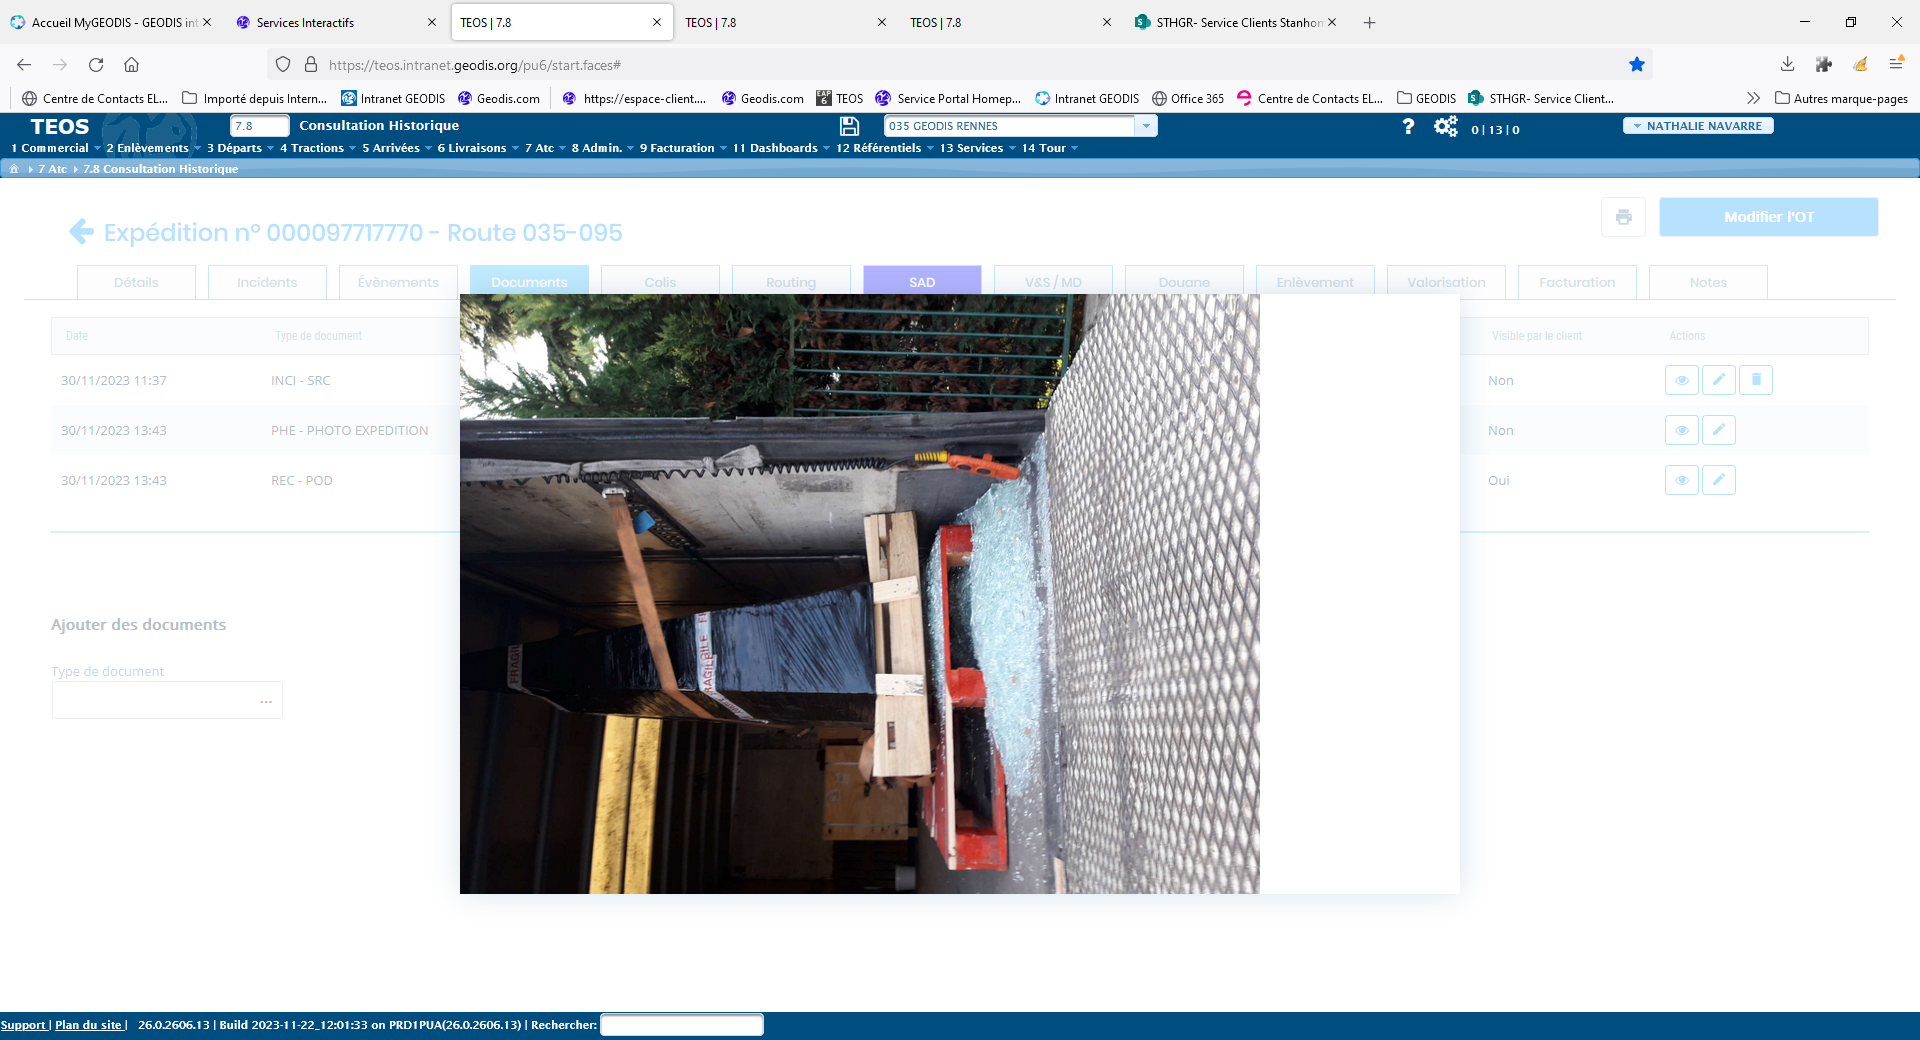Open the help question mark icon
Viewport: 1920px width, 1040px height.
[x=1408, y=127]
